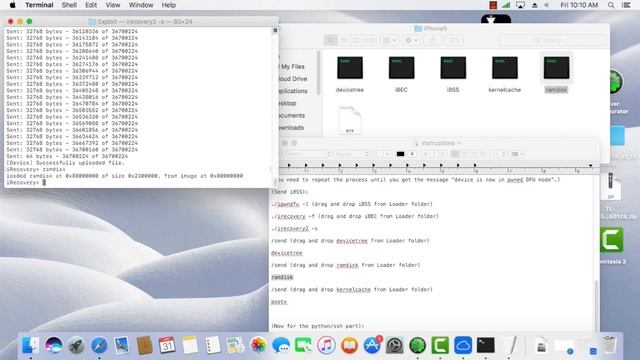Viewport: 640px width, 360px height.
Task: Select the iBSS file icon
Action: (453, 68)
